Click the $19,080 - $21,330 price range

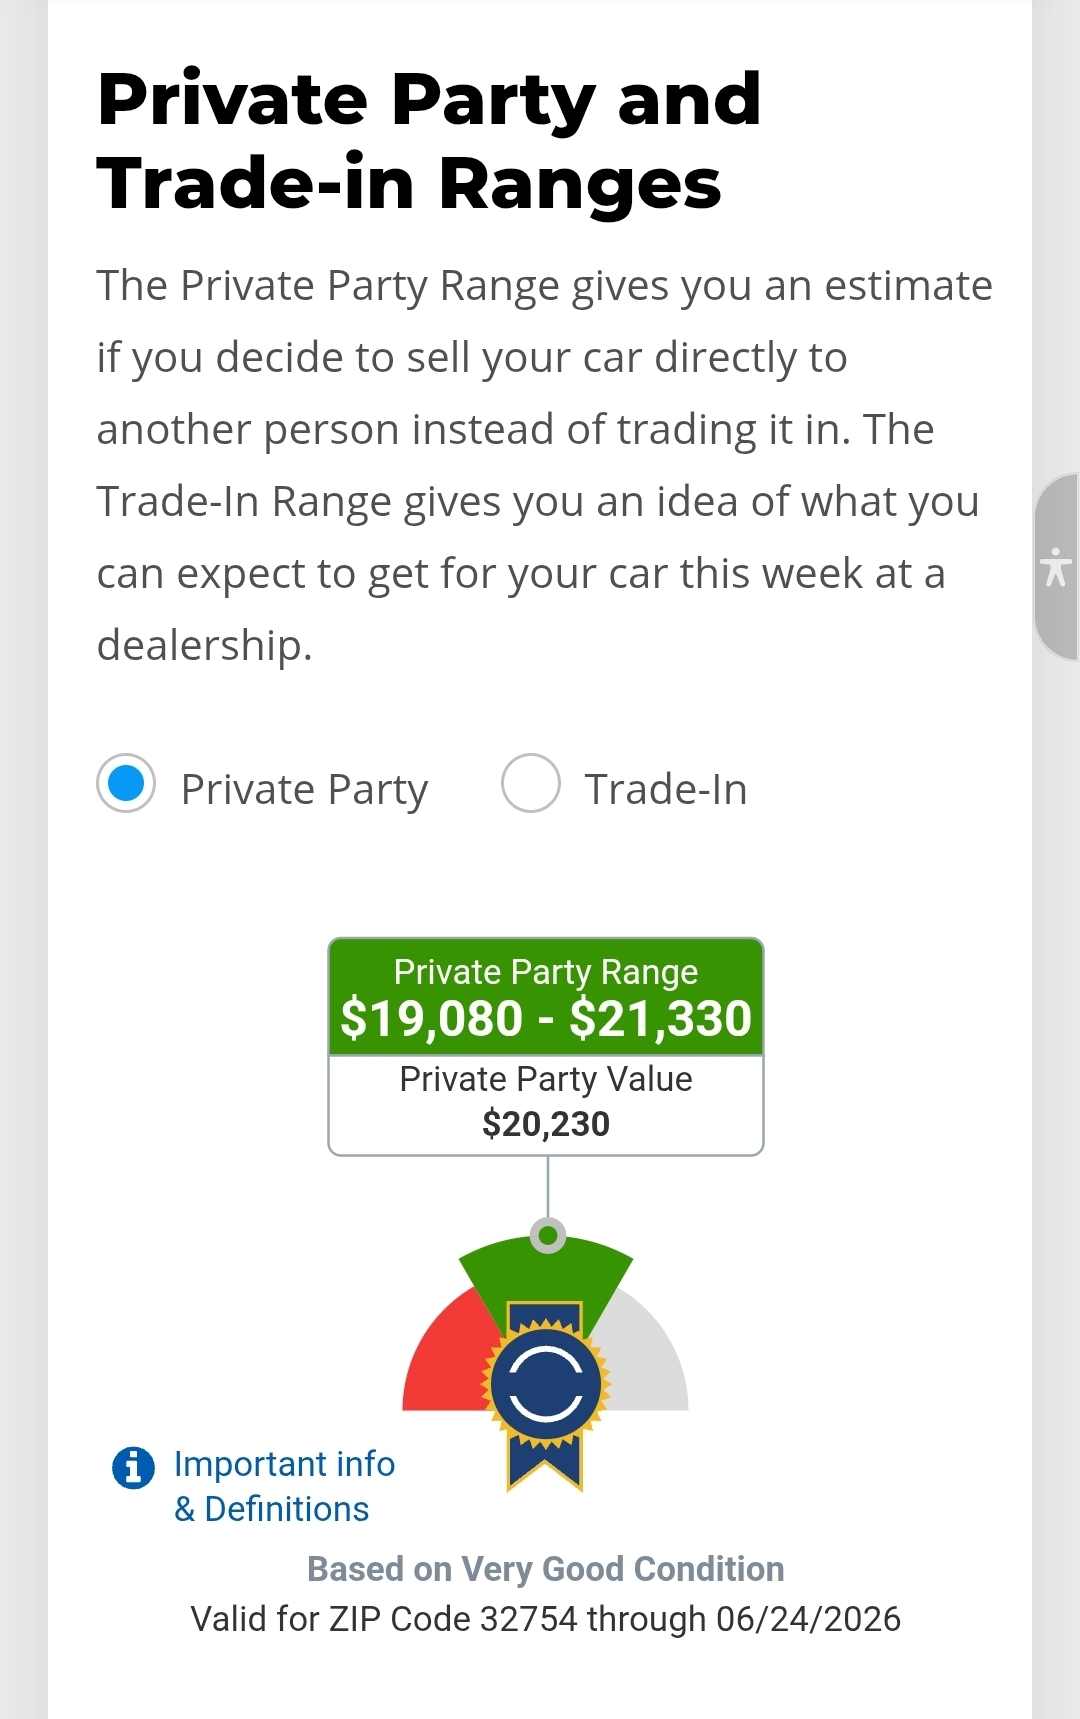[x=546, y=1019]
